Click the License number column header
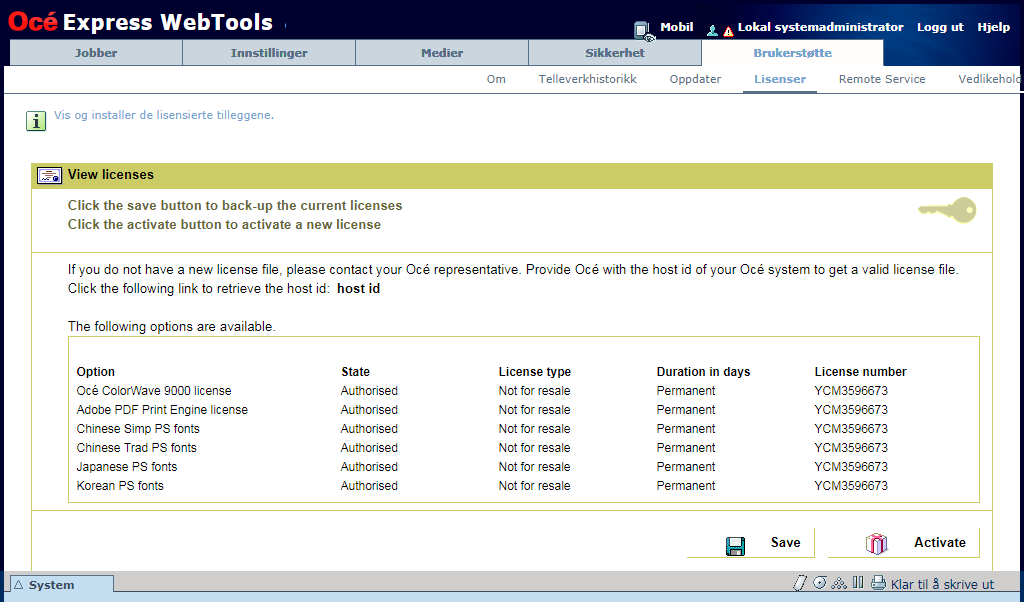 point(860,372)
